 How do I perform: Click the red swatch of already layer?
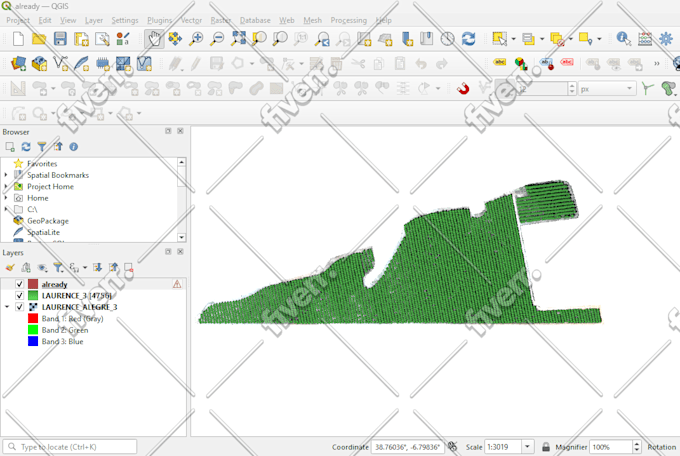tap(33, 284)
